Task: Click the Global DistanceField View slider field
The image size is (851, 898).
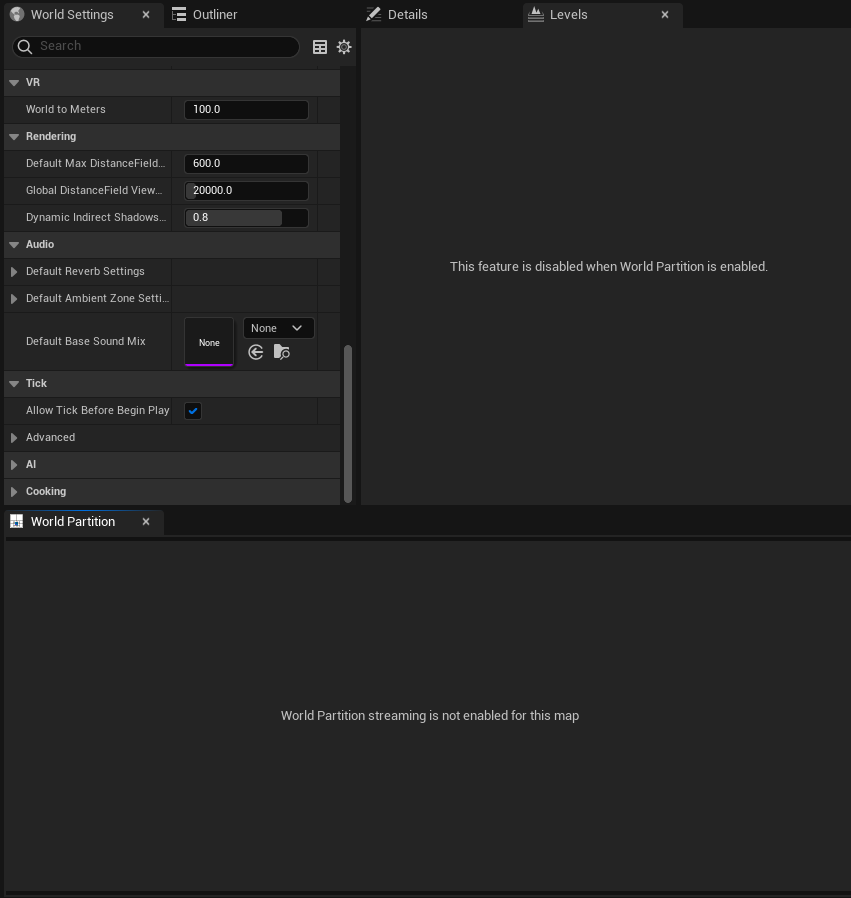Action: pos(246,191)
